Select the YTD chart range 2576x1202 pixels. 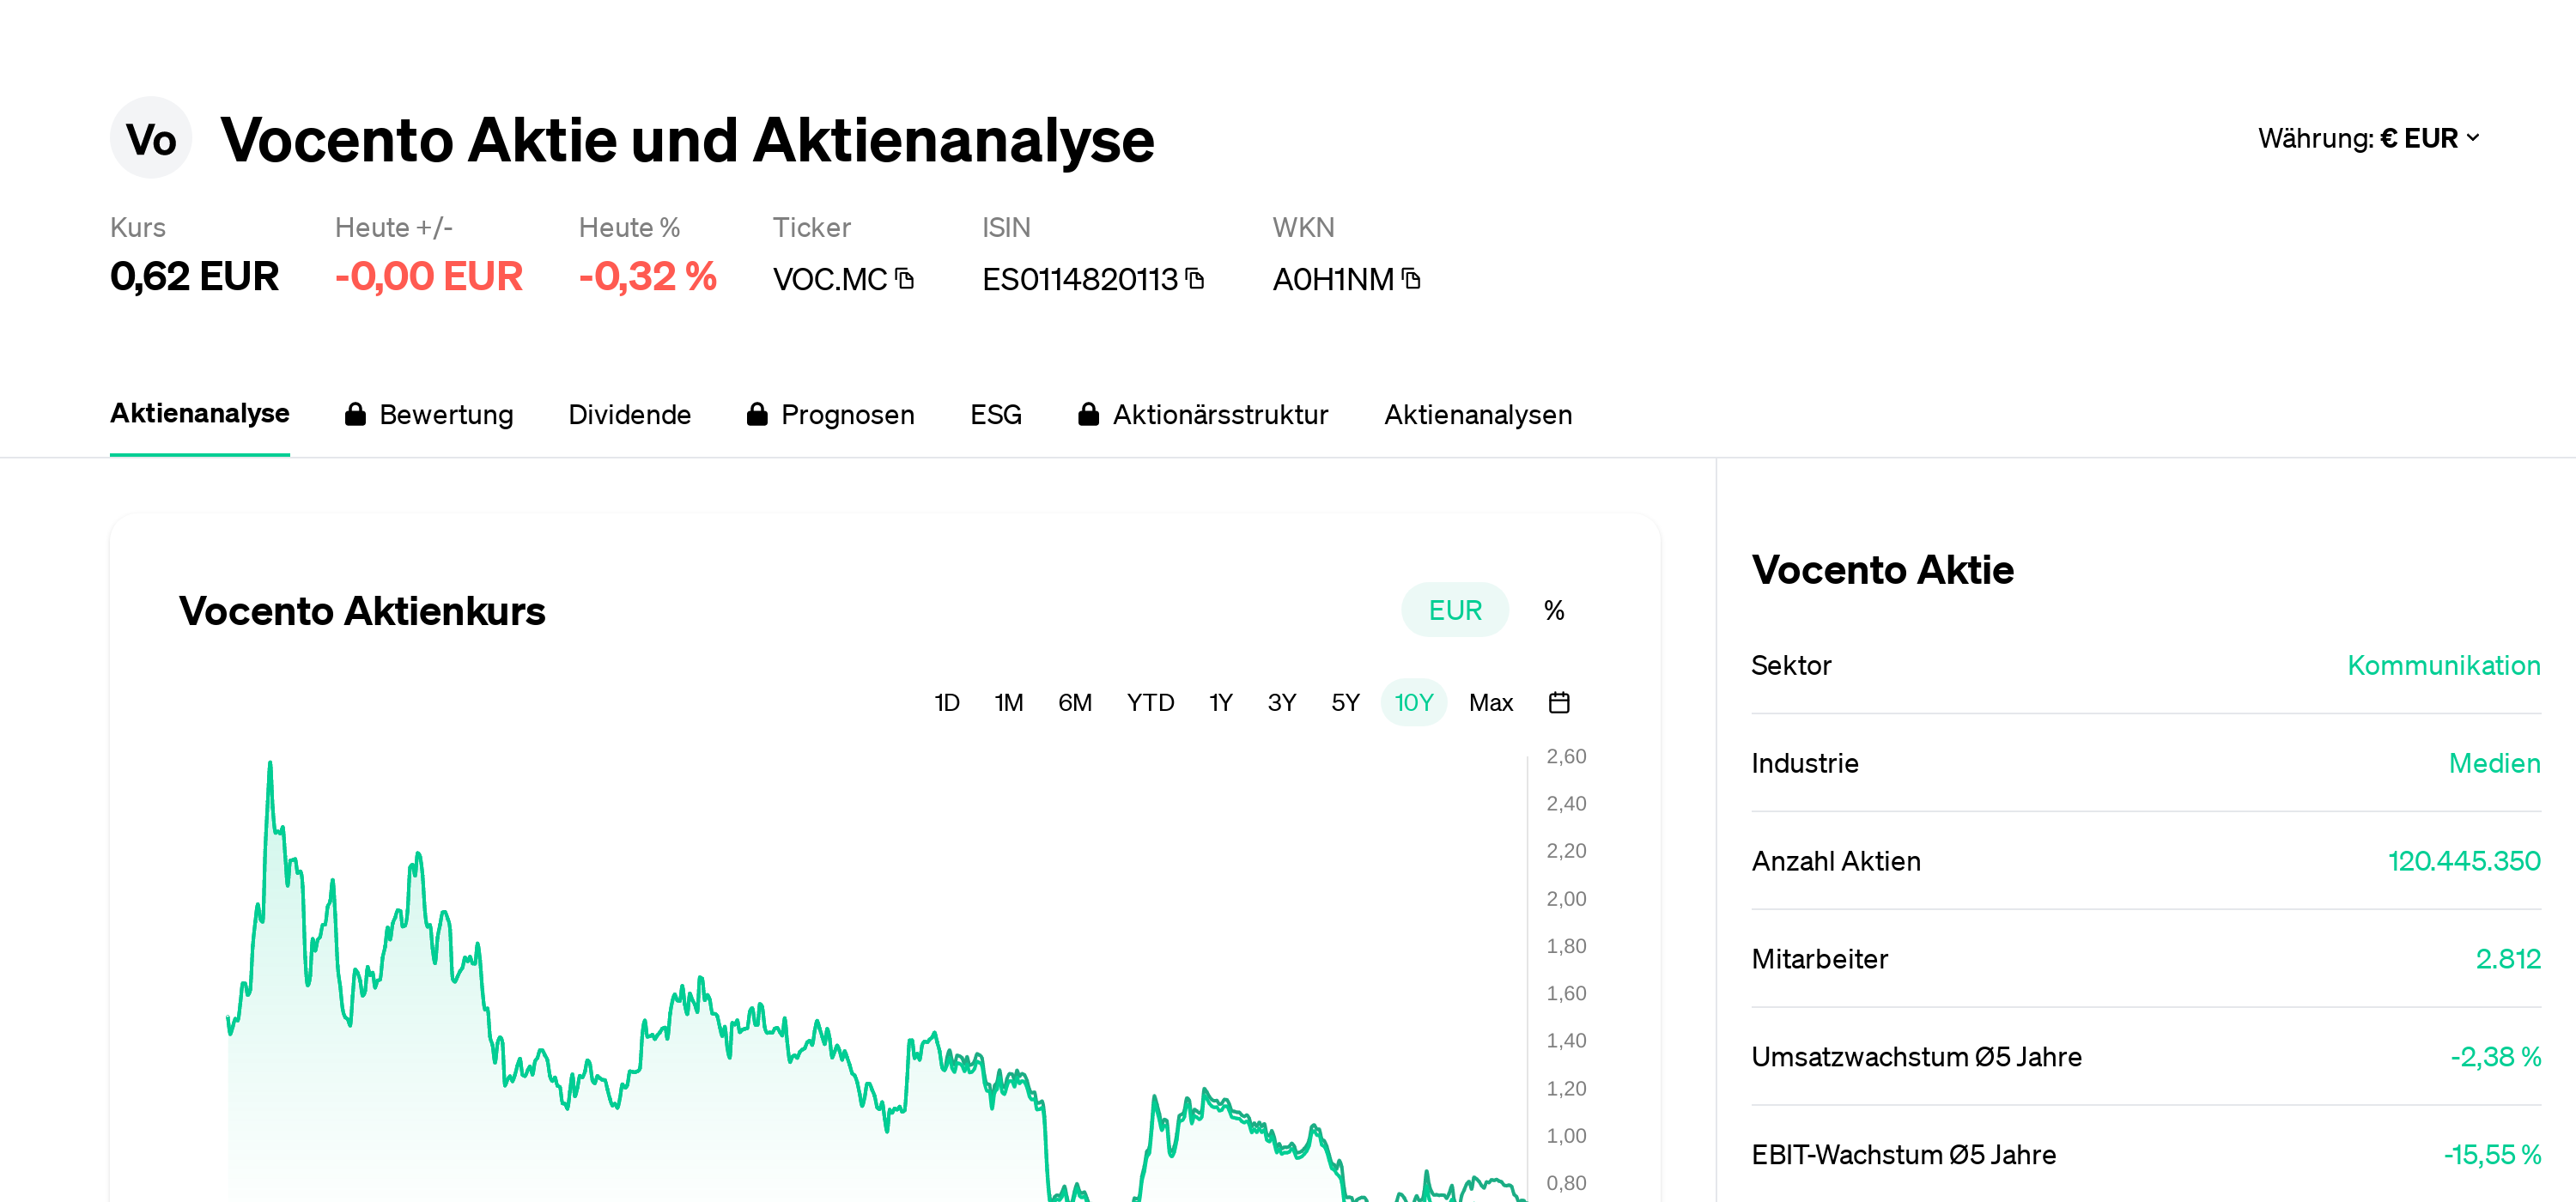(x=1150, y=702)
